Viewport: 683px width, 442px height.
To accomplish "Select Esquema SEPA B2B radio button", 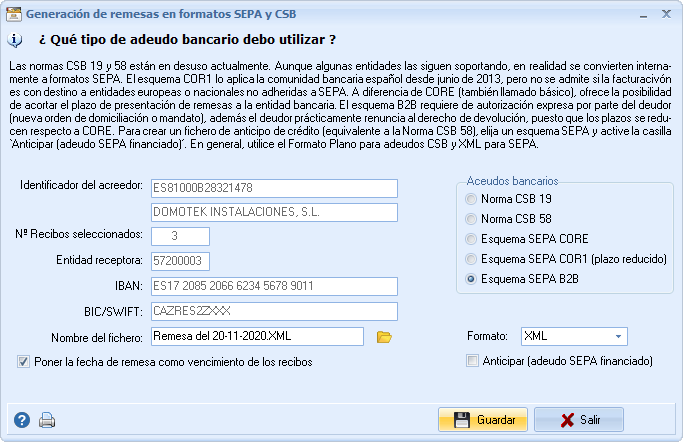I will click(472, 279).
